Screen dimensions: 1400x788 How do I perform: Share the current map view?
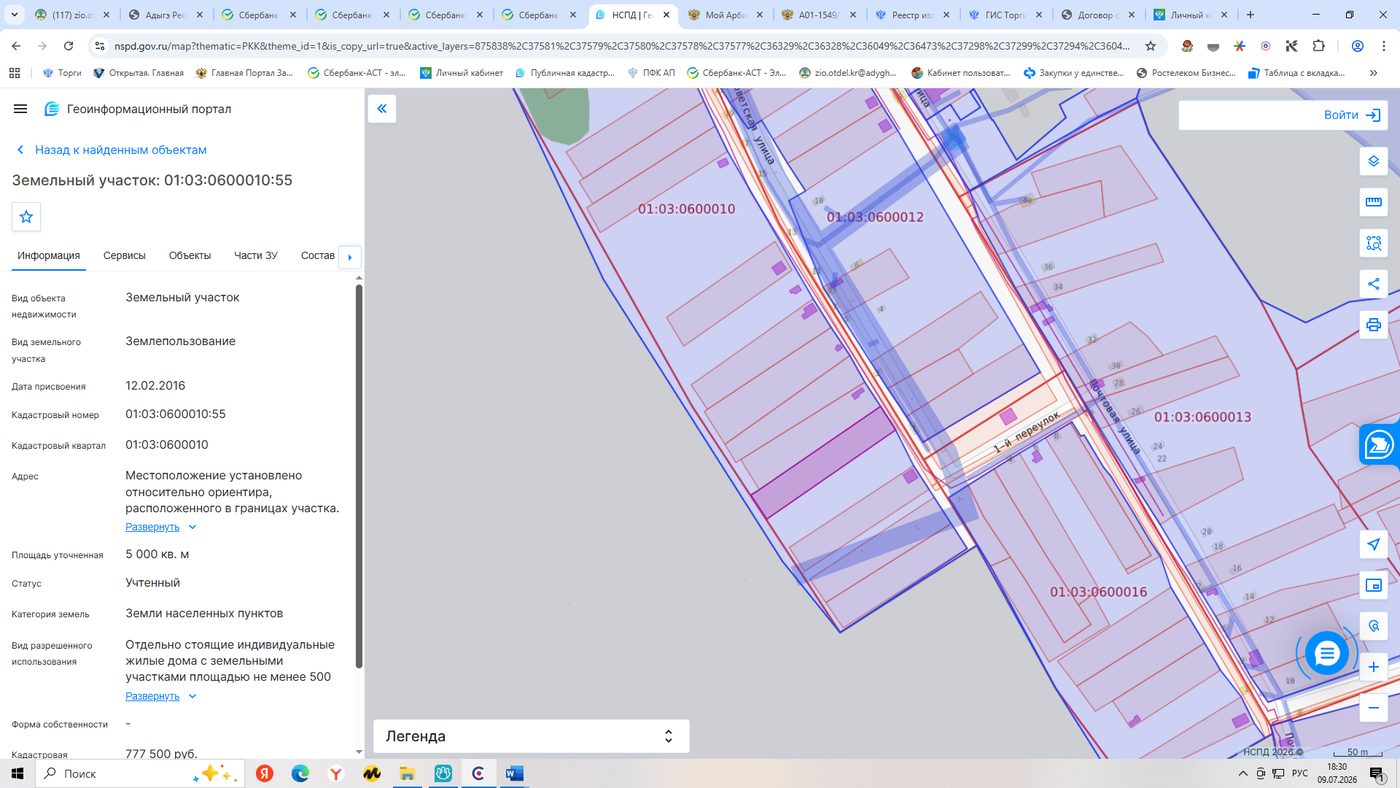tap(1374, 284)
